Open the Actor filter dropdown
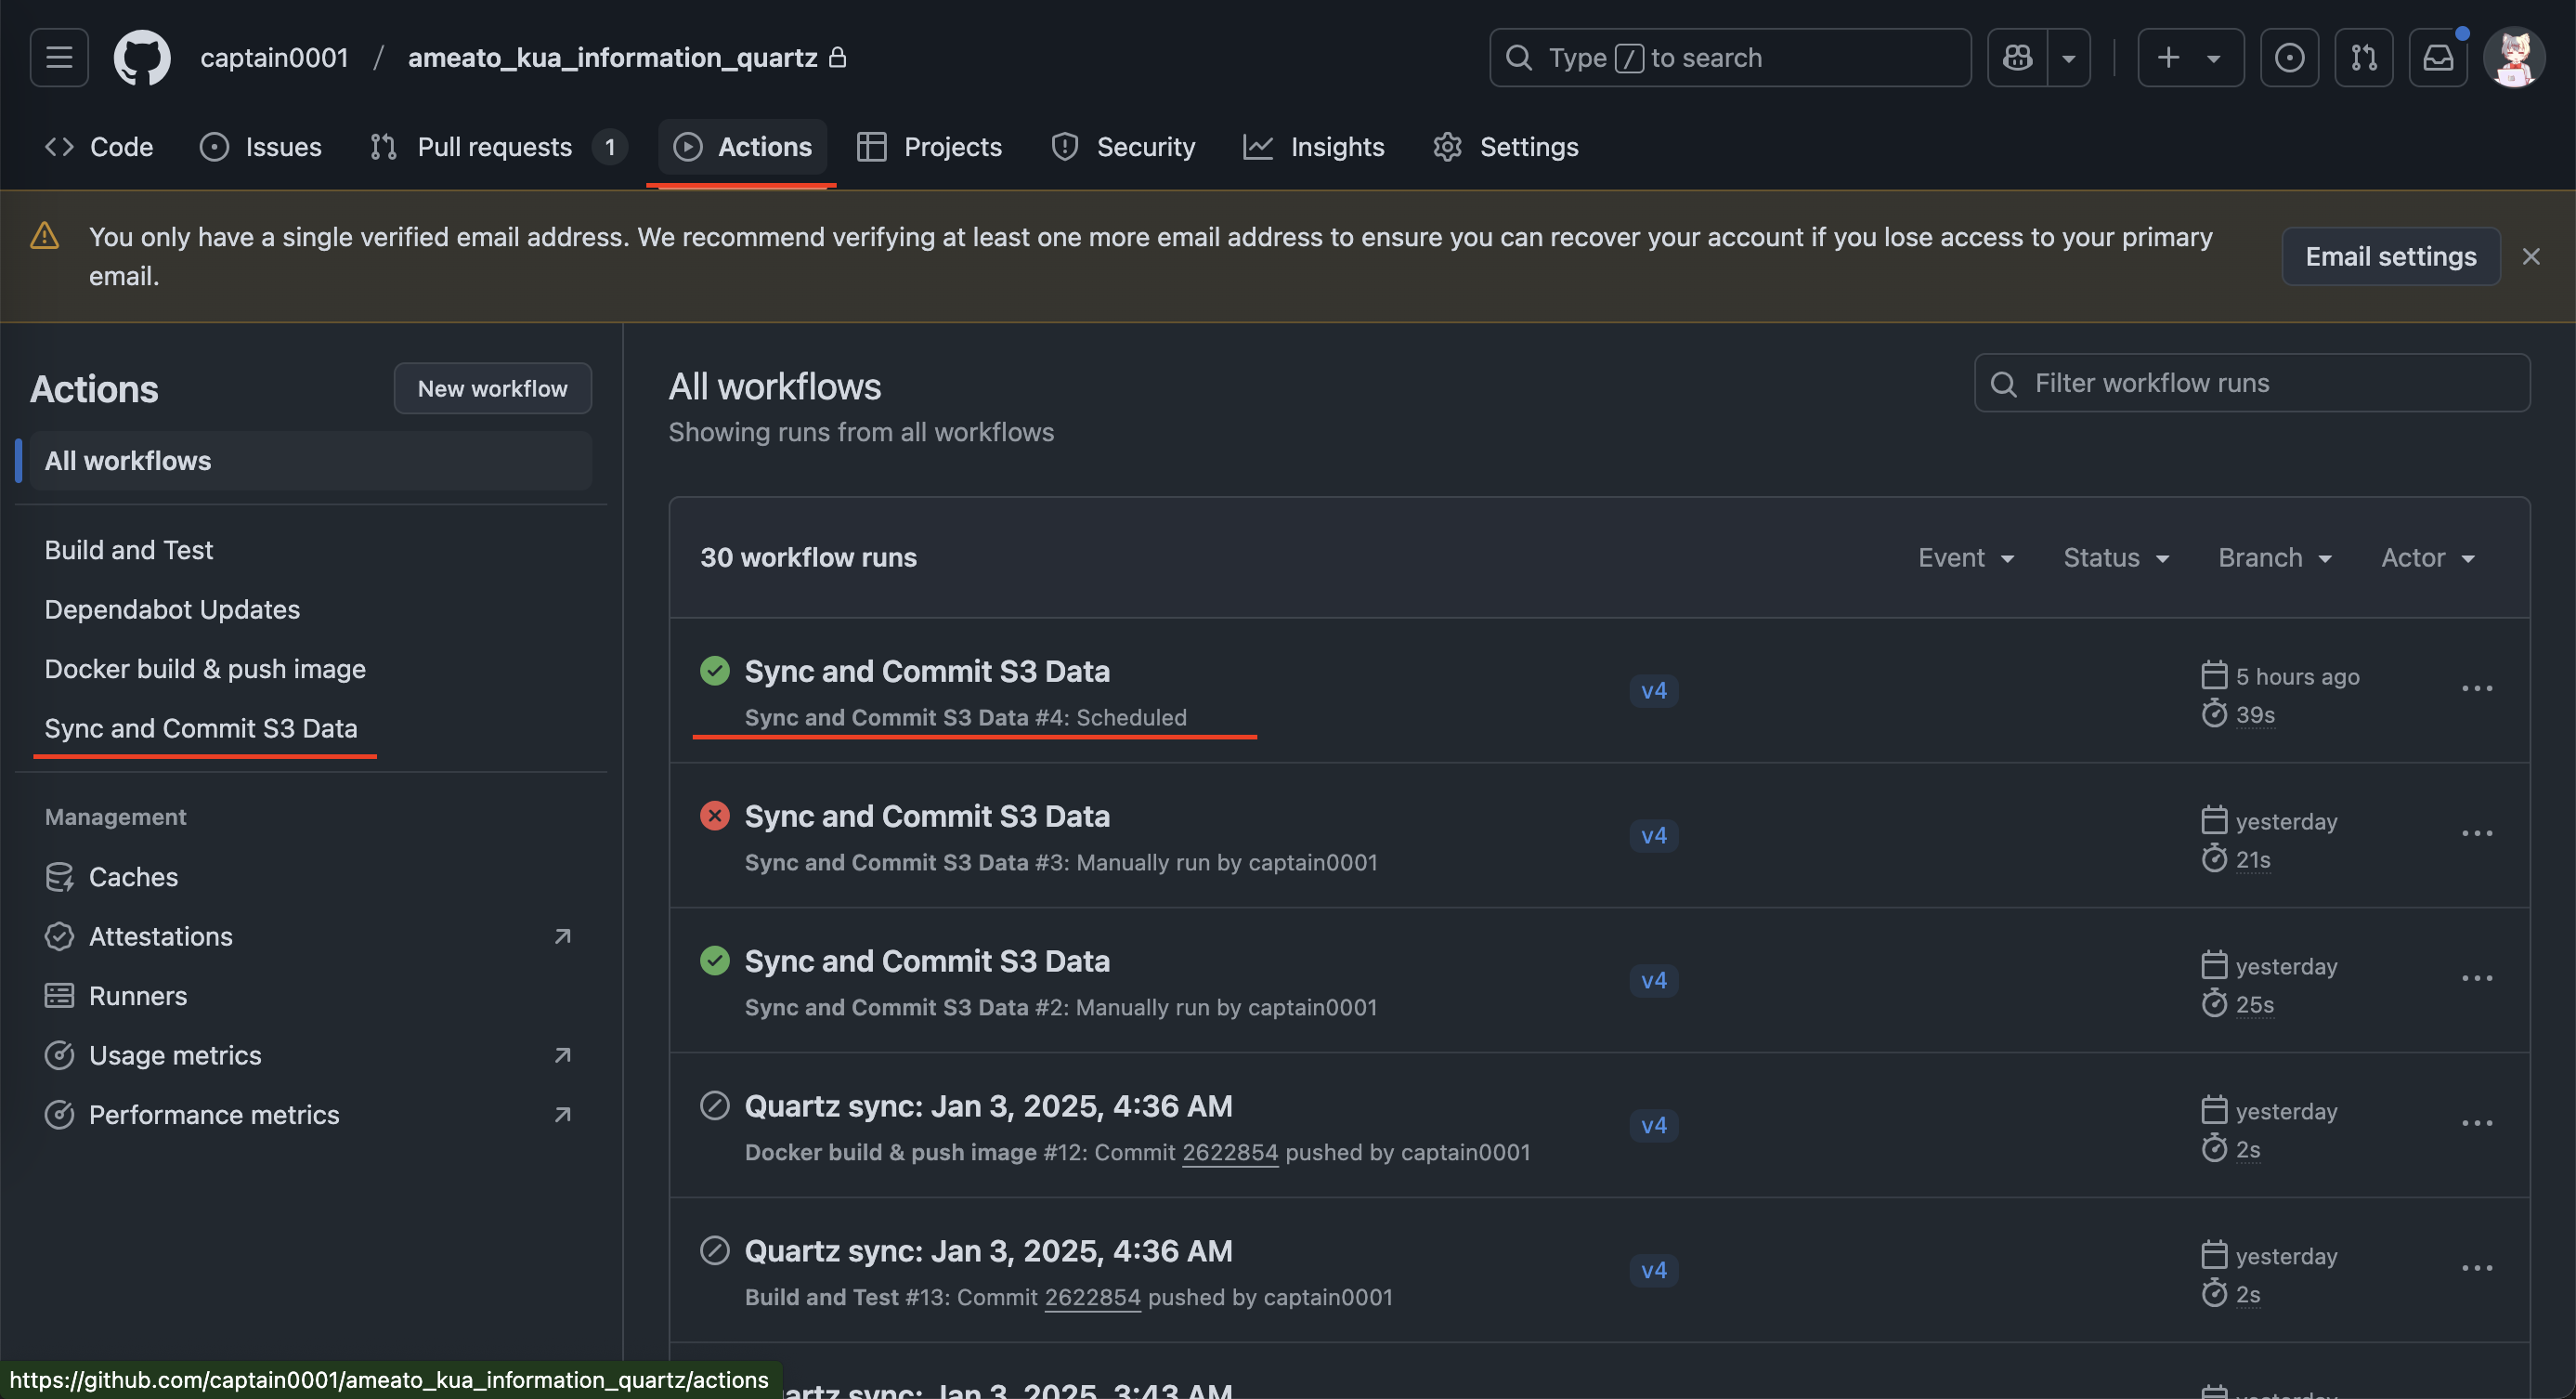This screenshot has width=2576, height=1399. pyautogui.click(x=2427, y=558)
